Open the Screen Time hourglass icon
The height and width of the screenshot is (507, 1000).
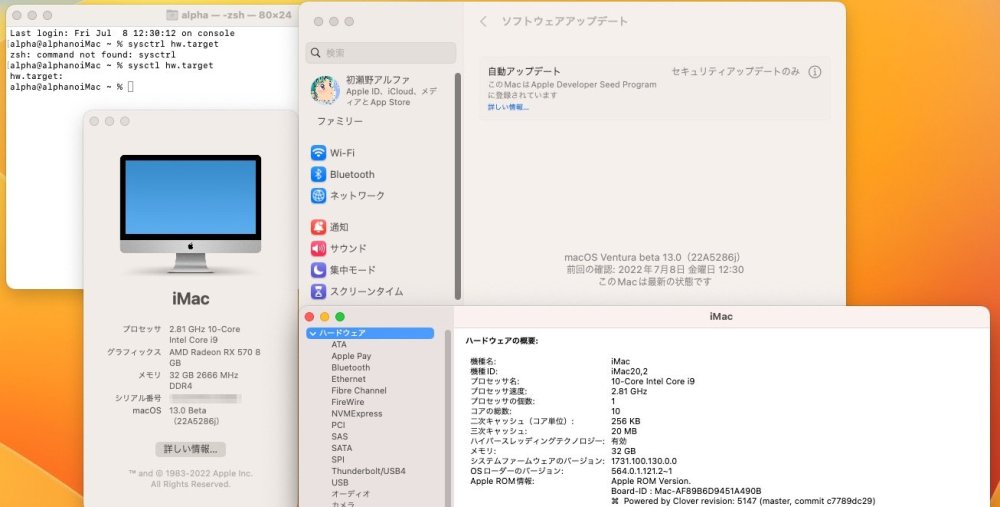[x=318, y=291]
